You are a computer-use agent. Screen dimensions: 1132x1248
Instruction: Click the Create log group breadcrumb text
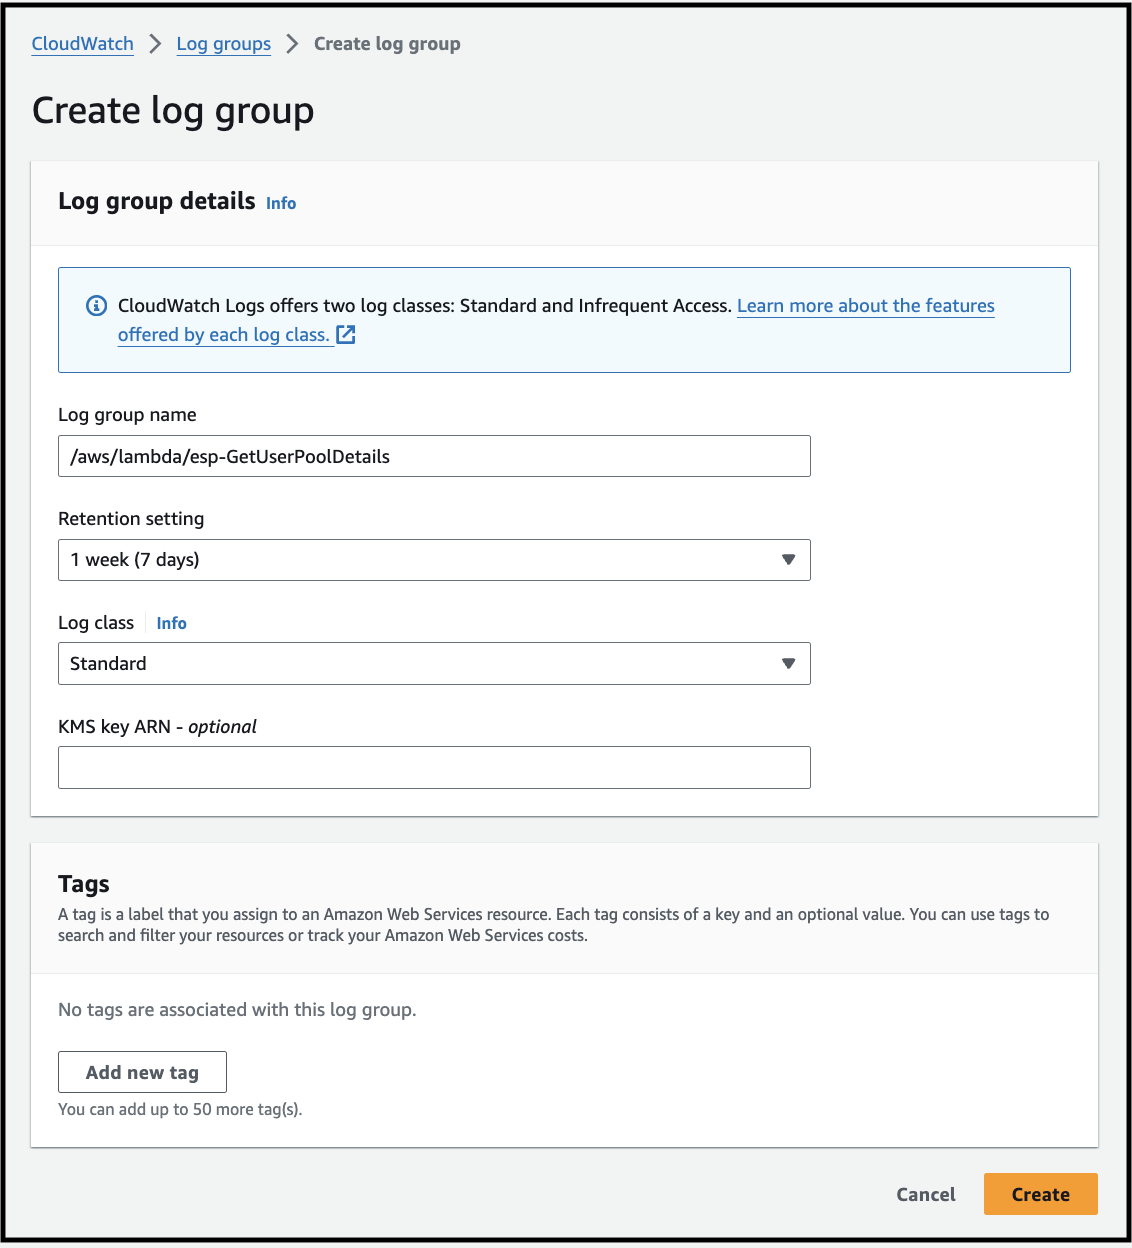[387, 44]
